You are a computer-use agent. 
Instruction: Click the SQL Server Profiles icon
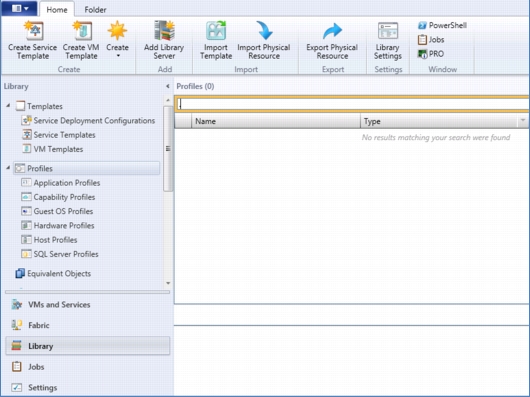(26, 254)
